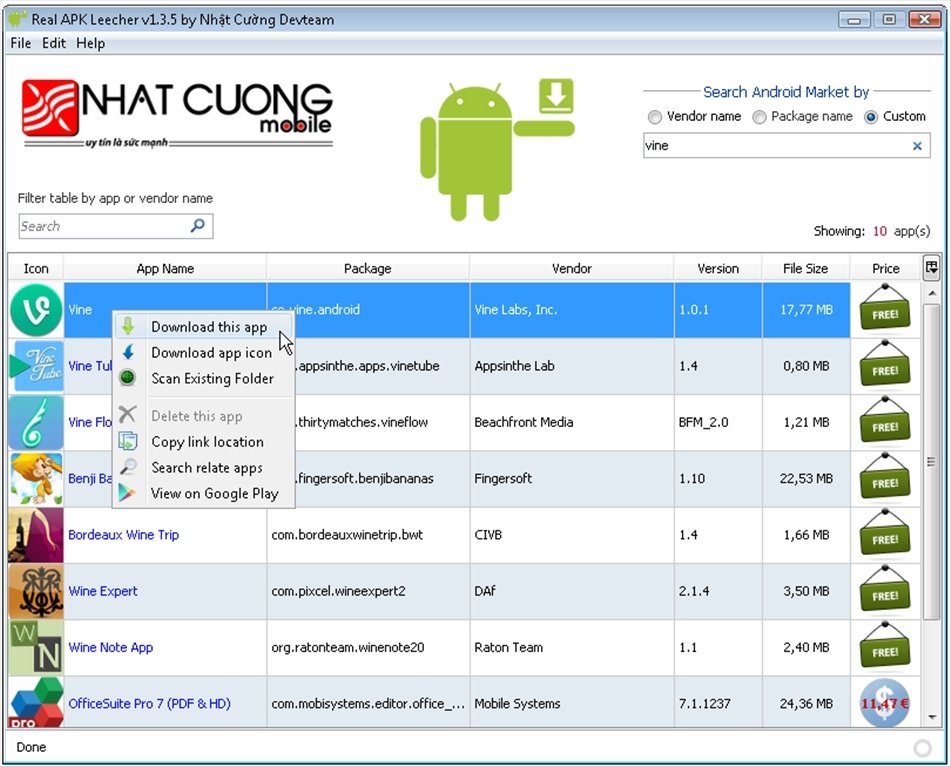Click the scrollbar down arrow

(x=931, y=717)
